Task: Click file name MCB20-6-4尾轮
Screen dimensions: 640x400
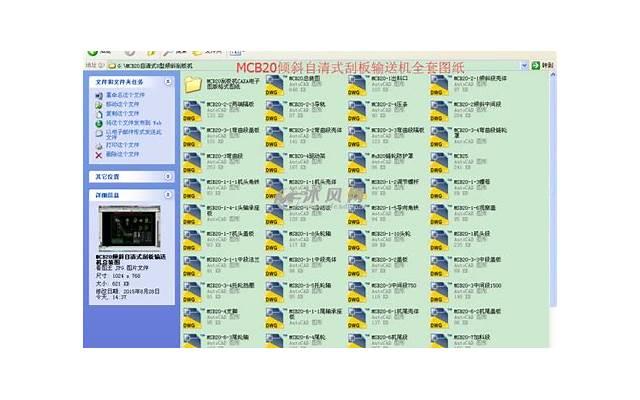Action: [x=307, y=337]
